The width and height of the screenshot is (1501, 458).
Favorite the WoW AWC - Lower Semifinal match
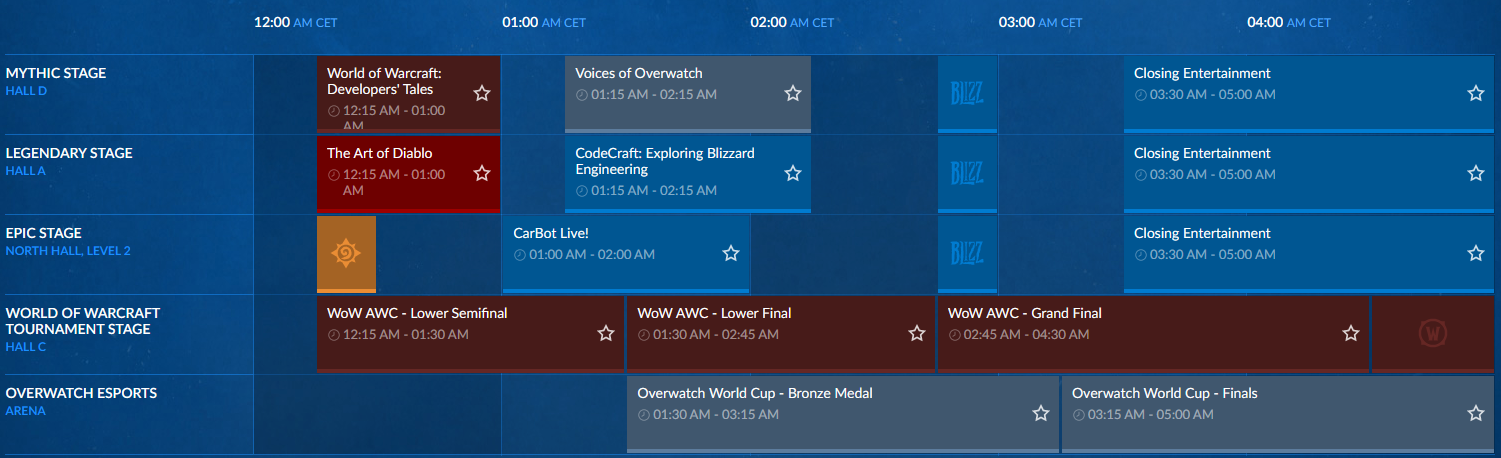606,333
